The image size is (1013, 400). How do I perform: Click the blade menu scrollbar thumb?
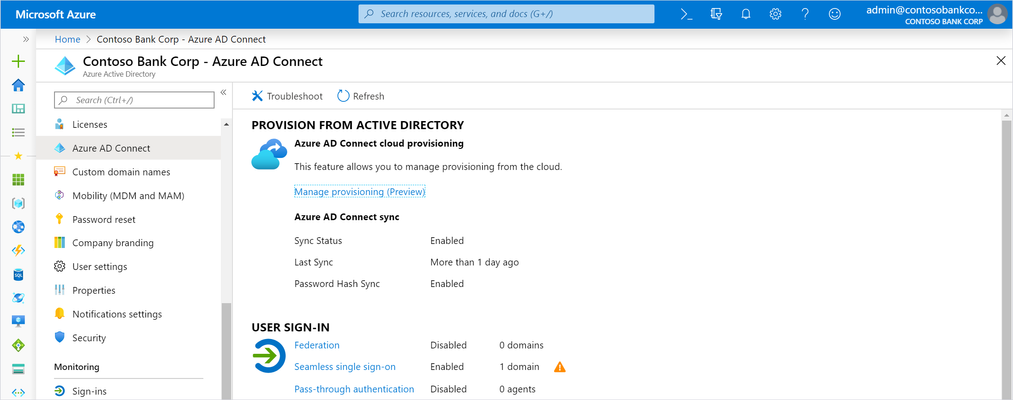click(x=225, y=351)
